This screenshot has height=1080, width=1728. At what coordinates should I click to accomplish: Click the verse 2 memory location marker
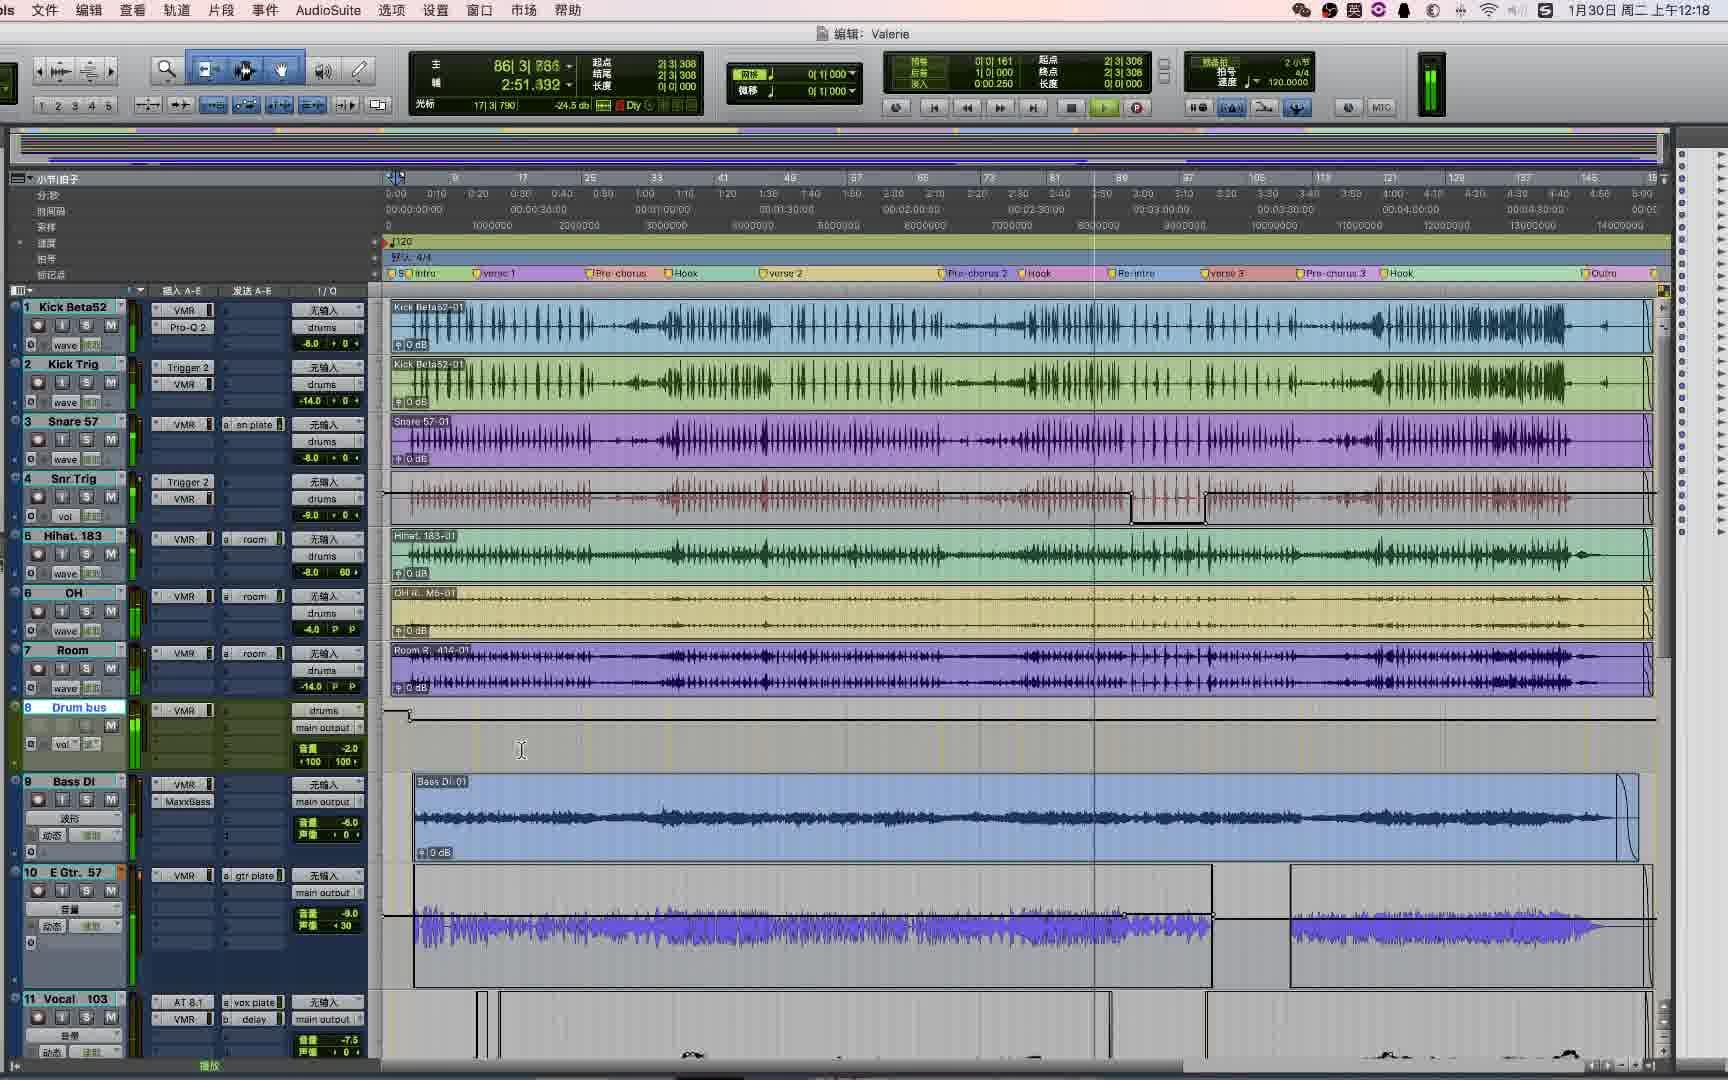[781, 273]
